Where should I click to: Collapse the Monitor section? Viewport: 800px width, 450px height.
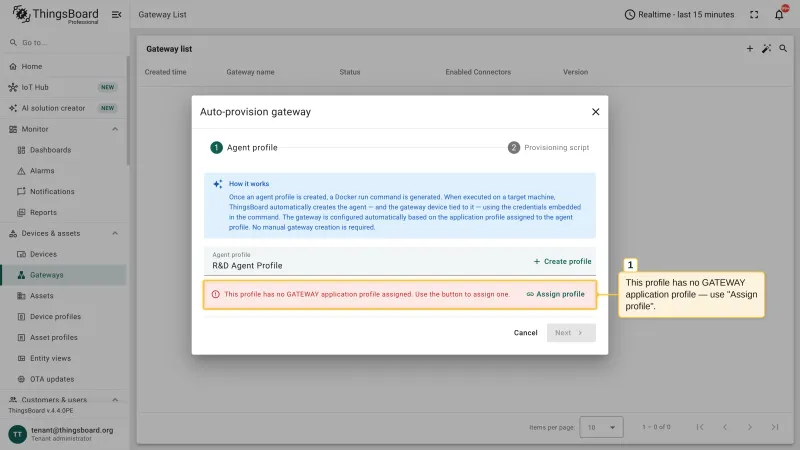tap(115, 129)
